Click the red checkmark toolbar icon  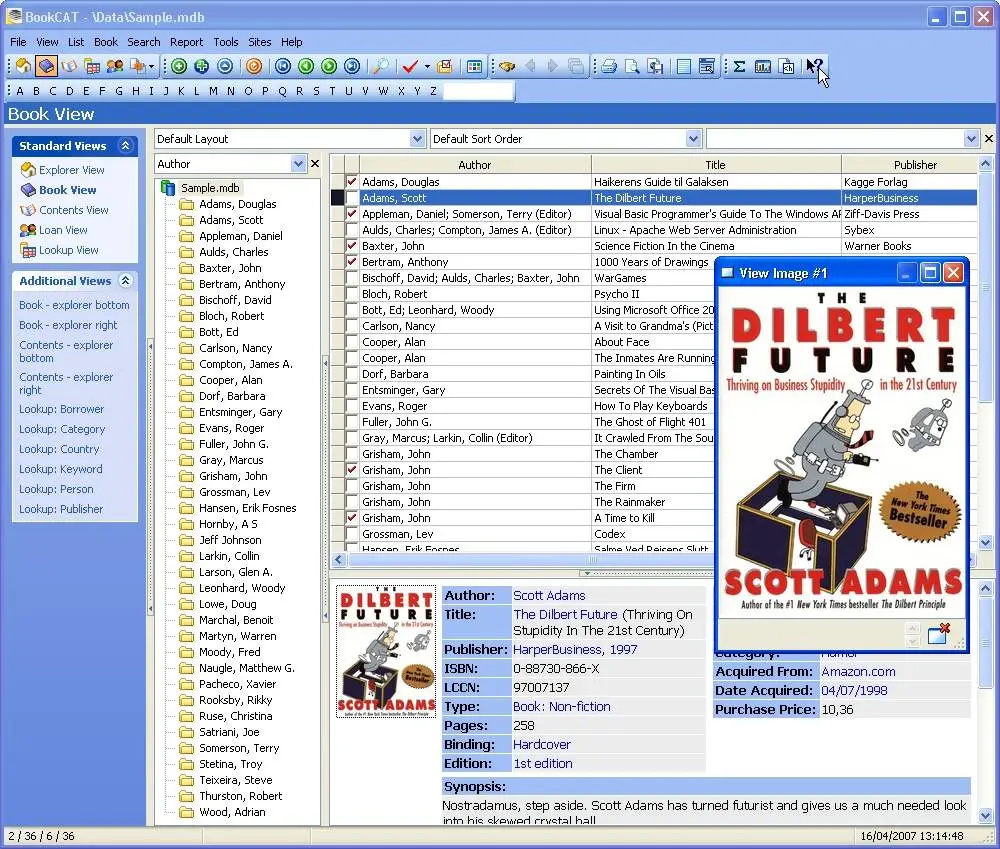(x=410, y=66)
